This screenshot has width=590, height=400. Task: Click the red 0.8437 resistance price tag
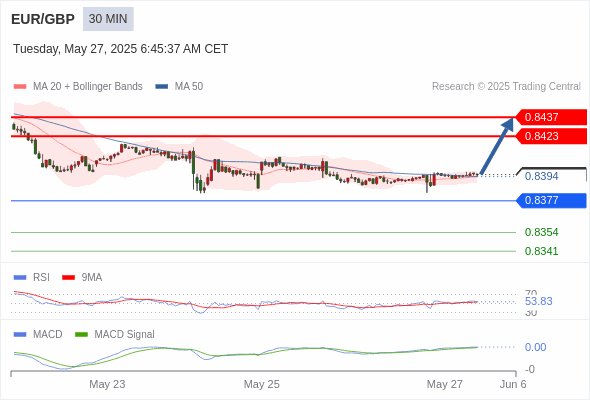click(551, 117)
